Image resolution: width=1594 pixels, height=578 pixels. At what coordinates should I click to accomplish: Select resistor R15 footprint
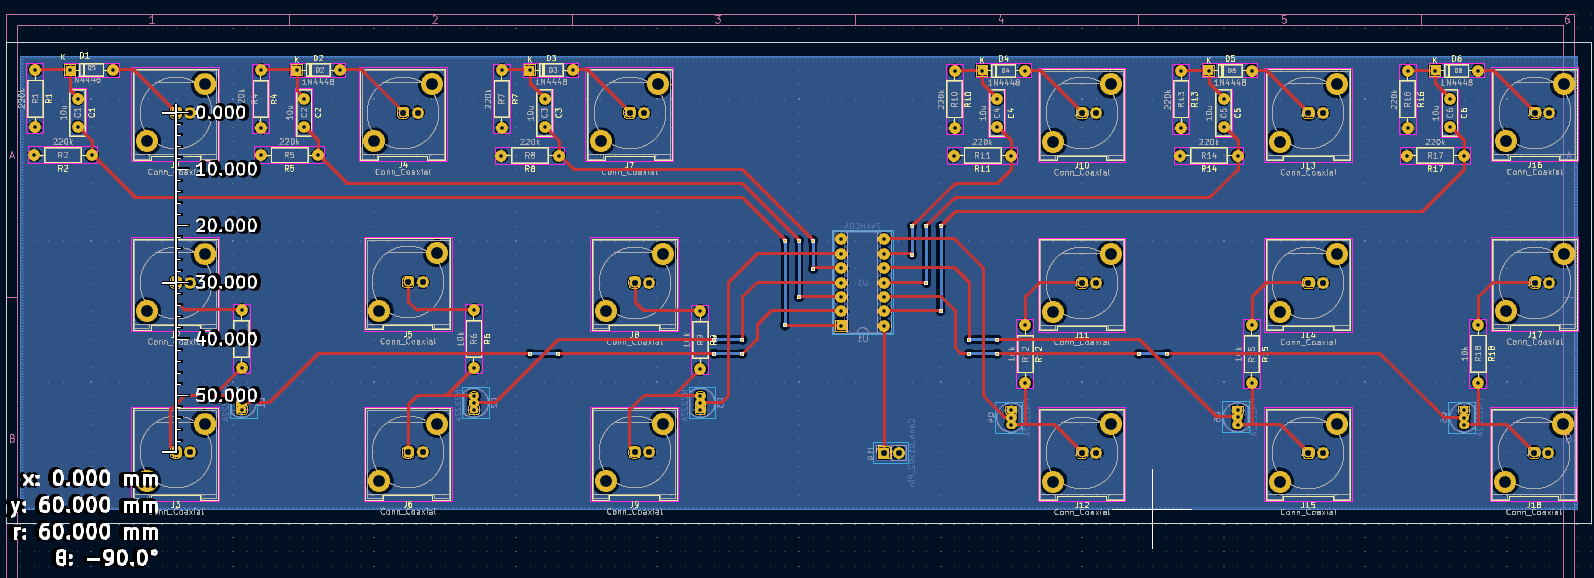click(1252, 354)
